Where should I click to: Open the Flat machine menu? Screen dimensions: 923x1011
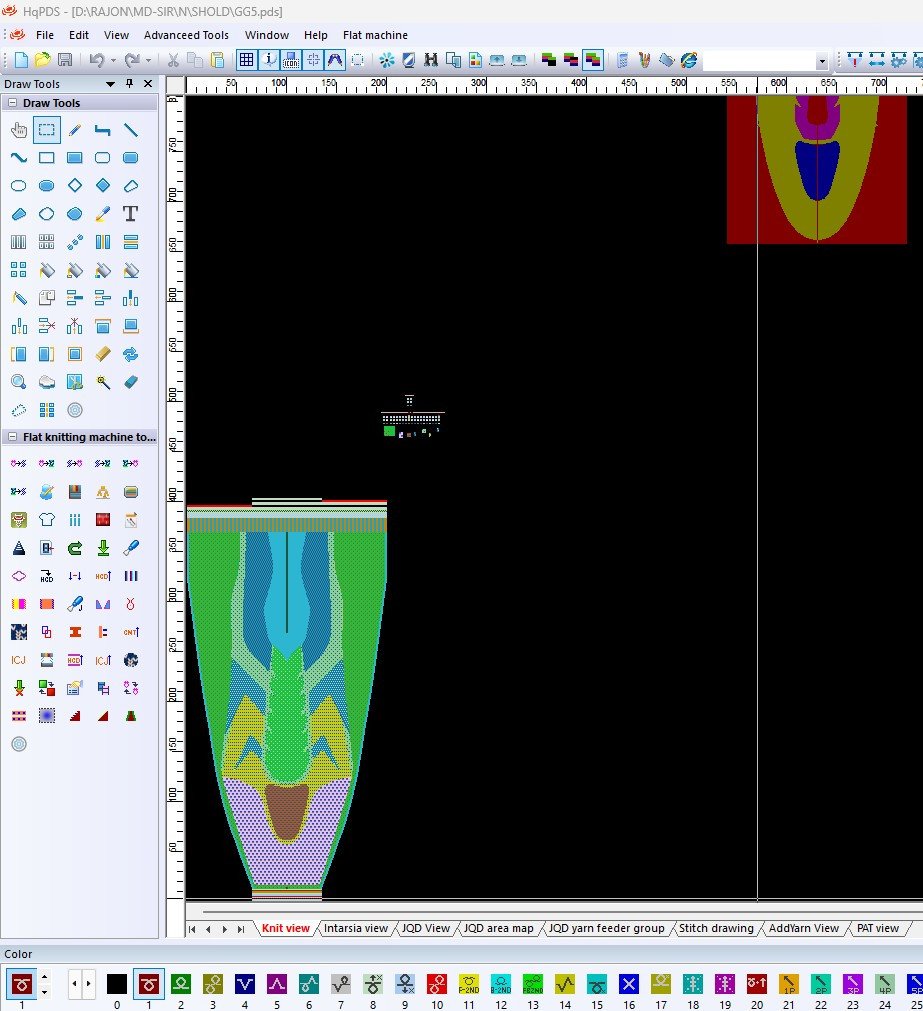[x=375, y=35]
